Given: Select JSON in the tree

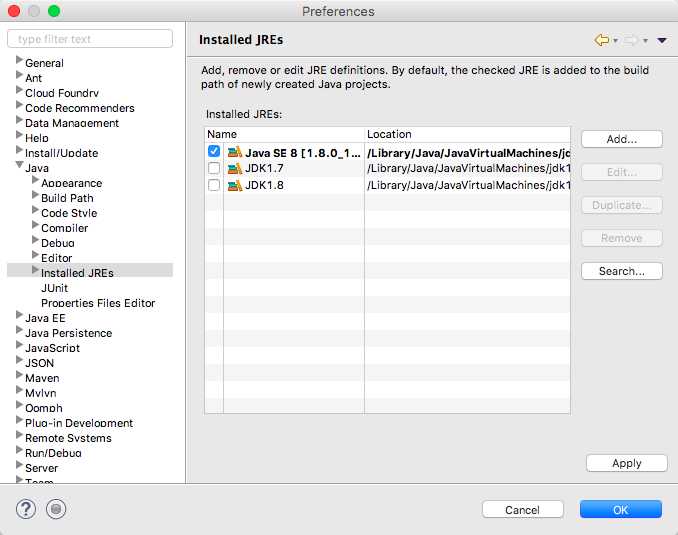Looking at the screenshot, I should (40, 363).
